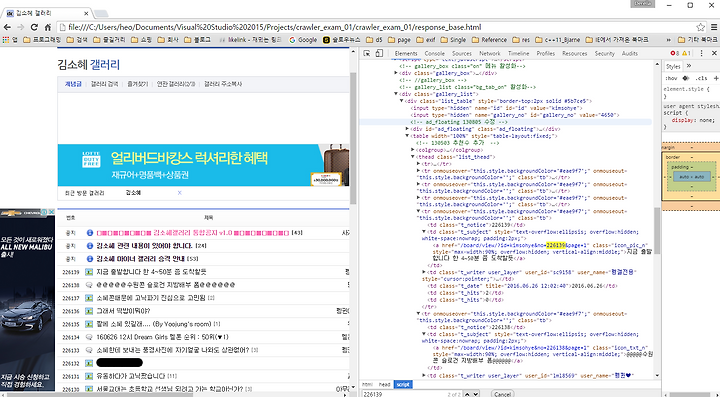Click the Lotte Duty Free banner ad
The image size is (720, 397).
pyautogui.click(x=203, y=165)
